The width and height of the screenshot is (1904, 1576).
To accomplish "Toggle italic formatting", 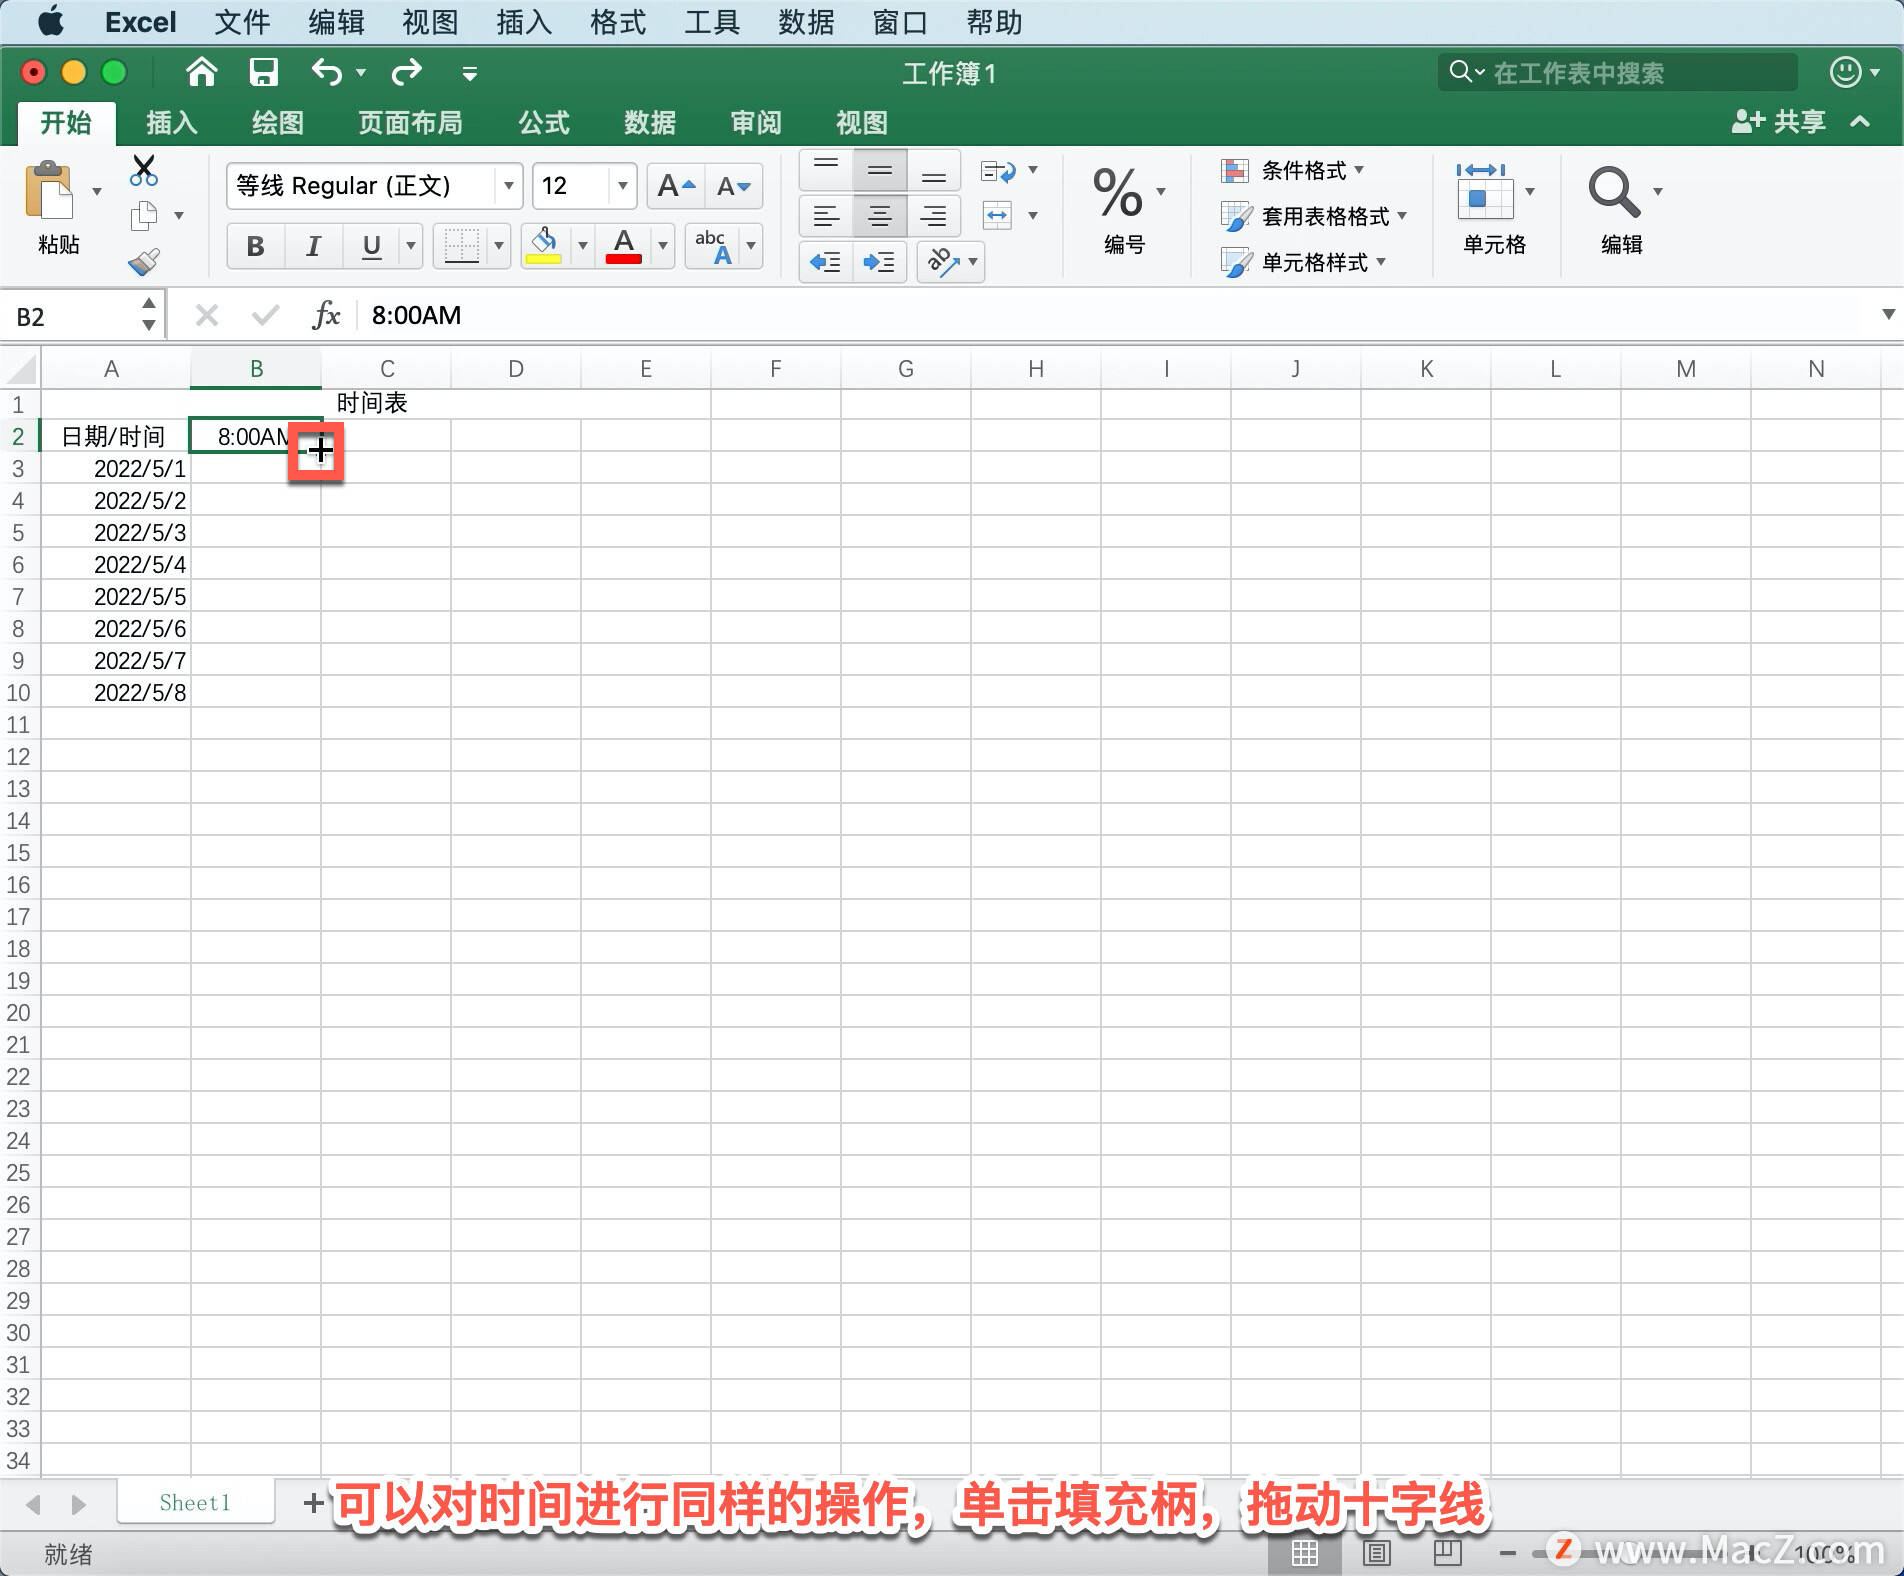I will coord(313,246).
